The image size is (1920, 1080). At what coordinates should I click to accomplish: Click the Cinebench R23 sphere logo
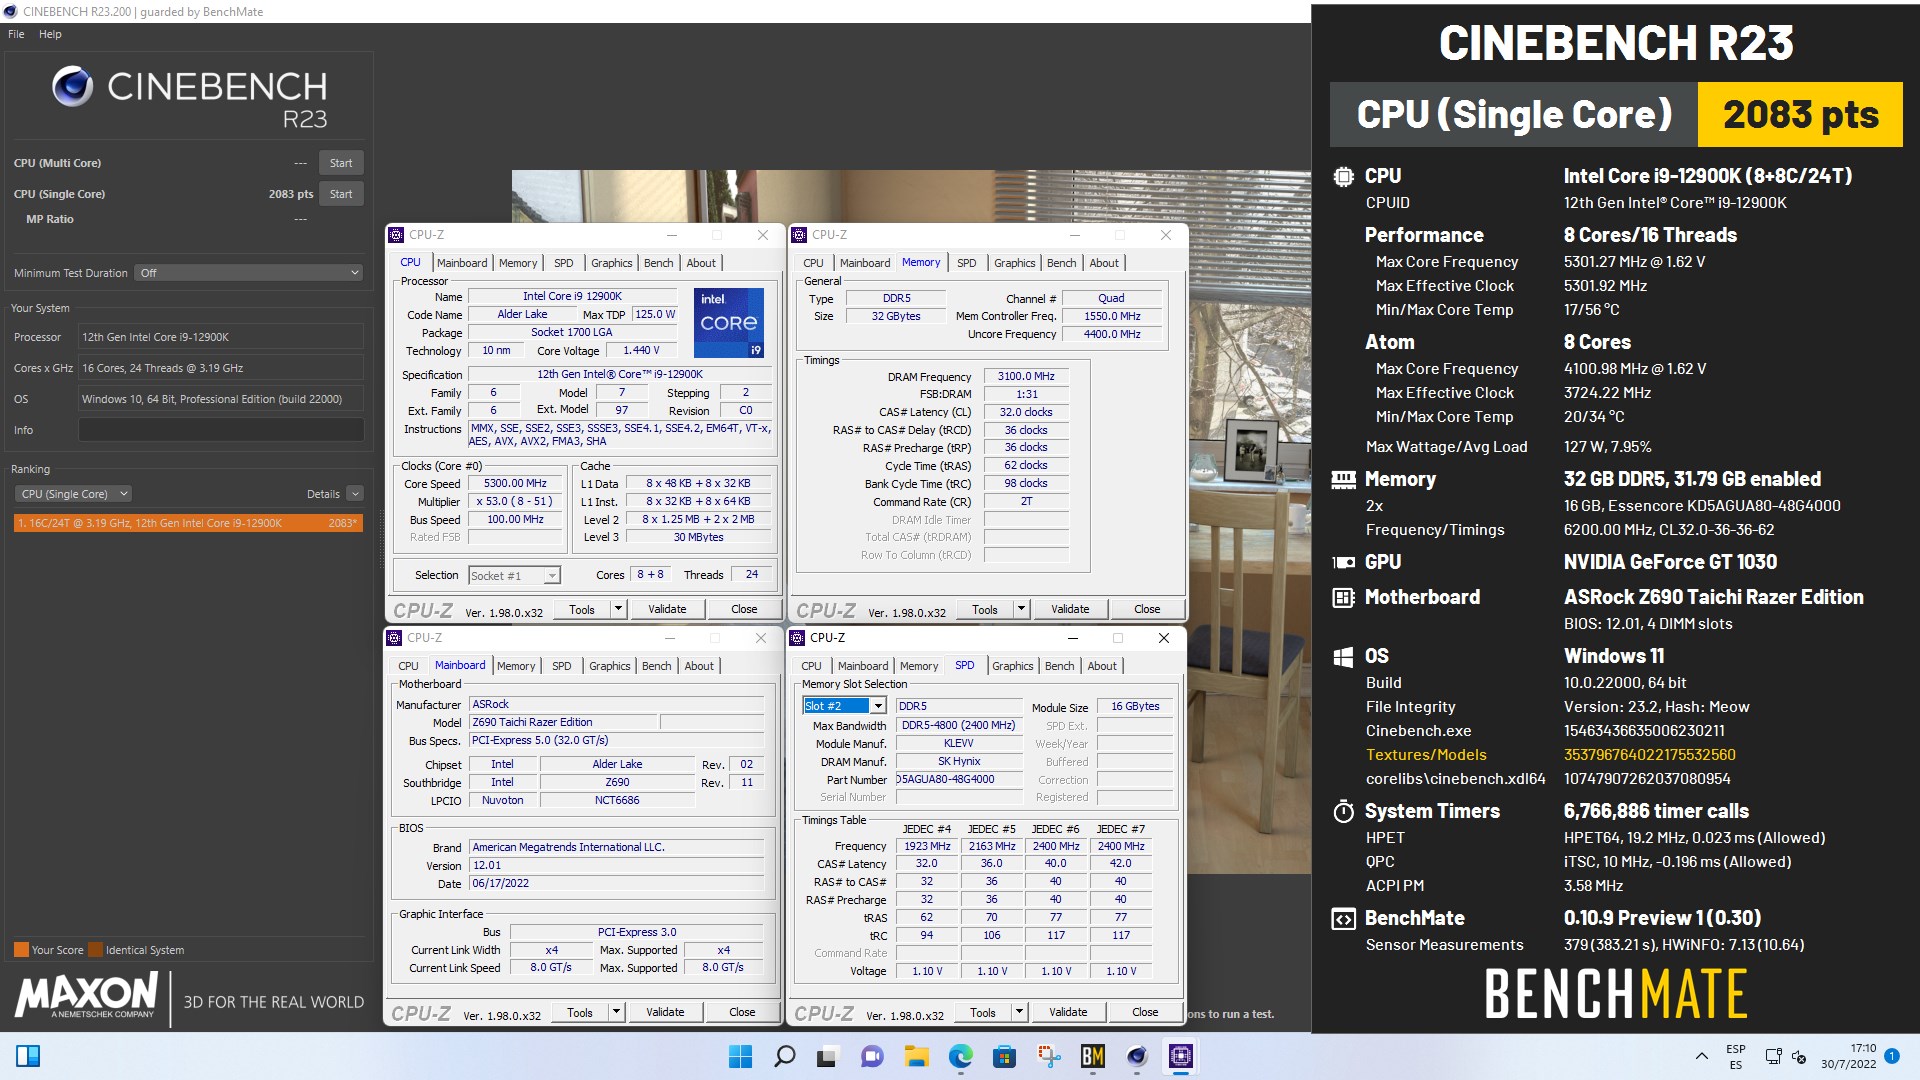[x=73, y=87]
